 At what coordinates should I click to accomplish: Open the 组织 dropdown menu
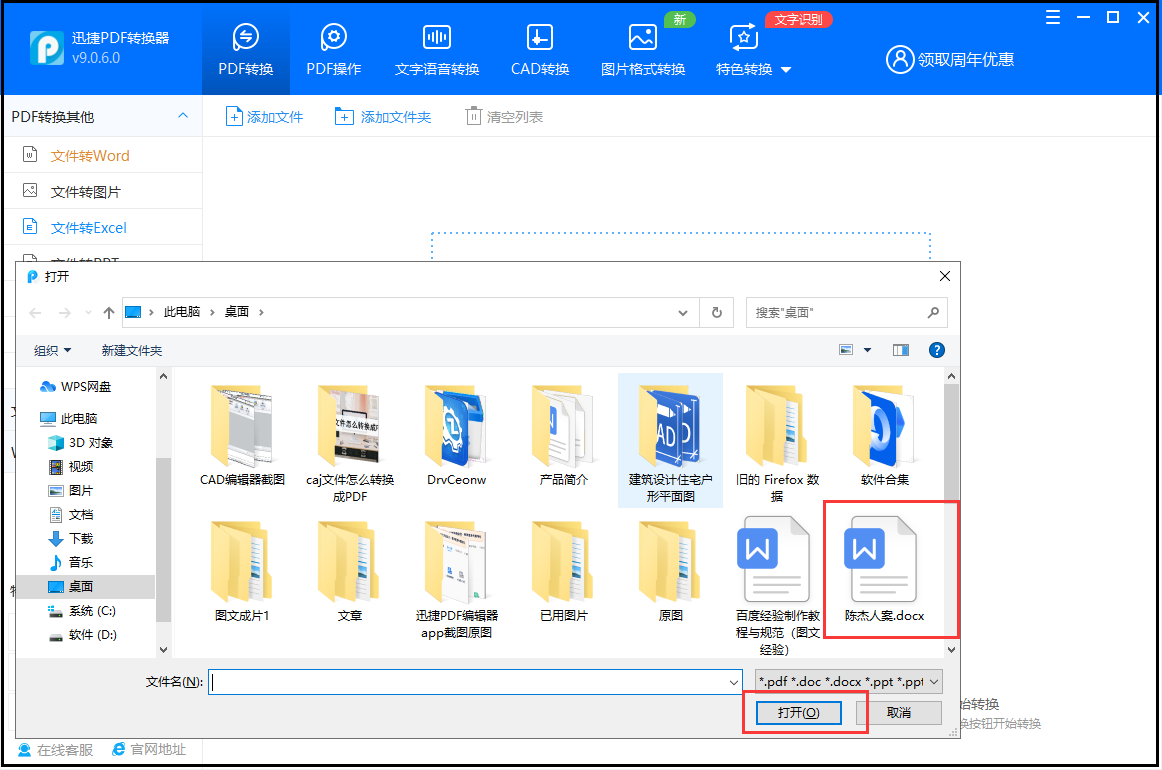click(x=52, y=351)
